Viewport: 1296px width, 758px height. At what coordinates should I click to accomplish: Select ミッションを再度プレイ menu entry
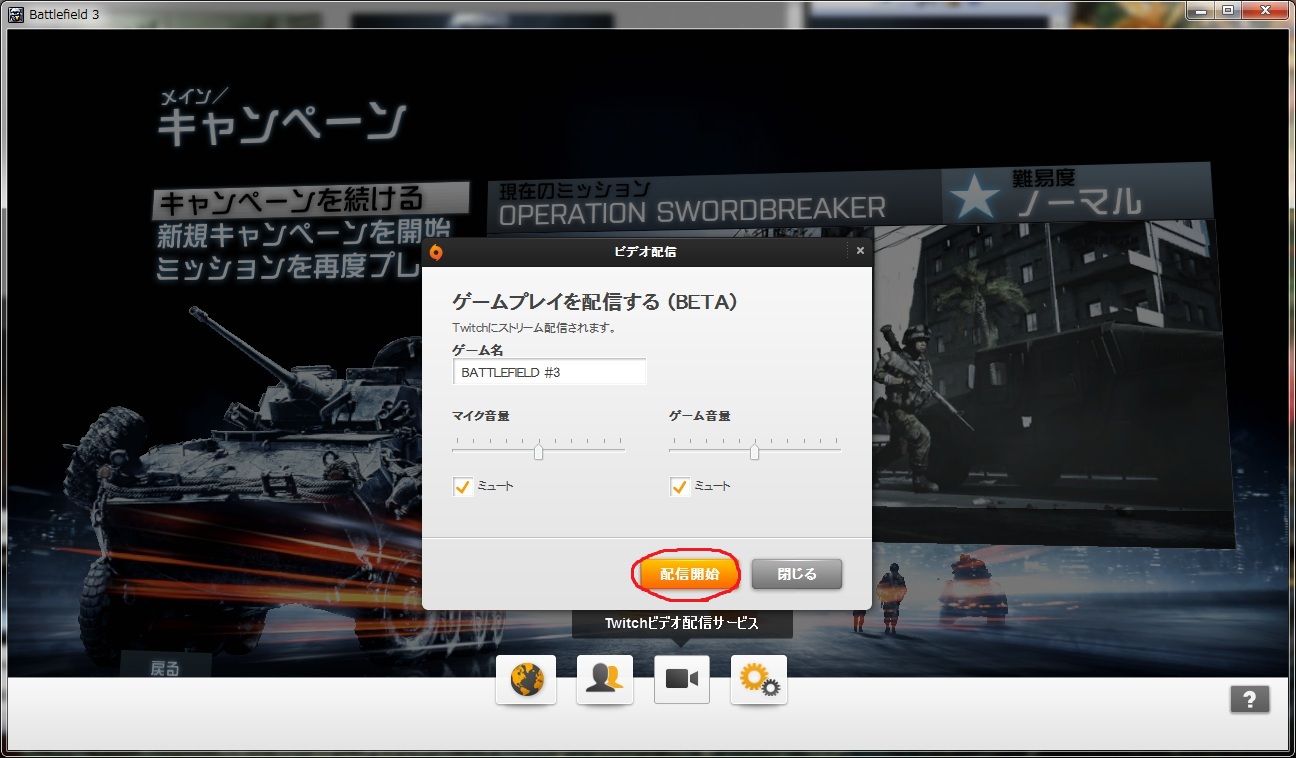pyautogui.click(x=288, y=266)
